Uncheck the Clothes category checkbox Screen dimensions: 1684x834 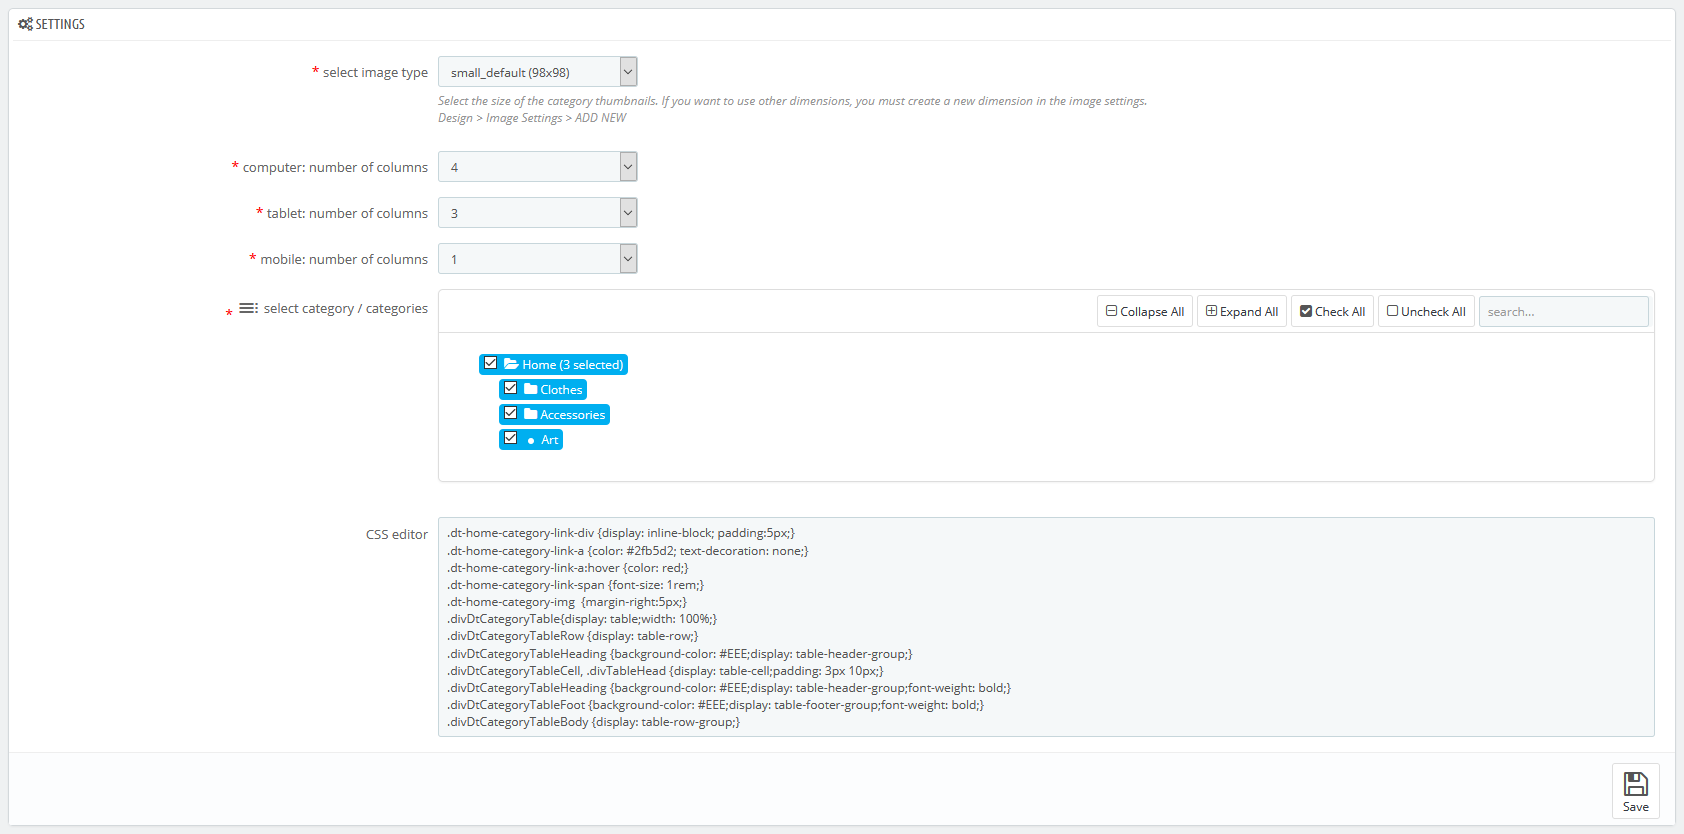(511, 388)
